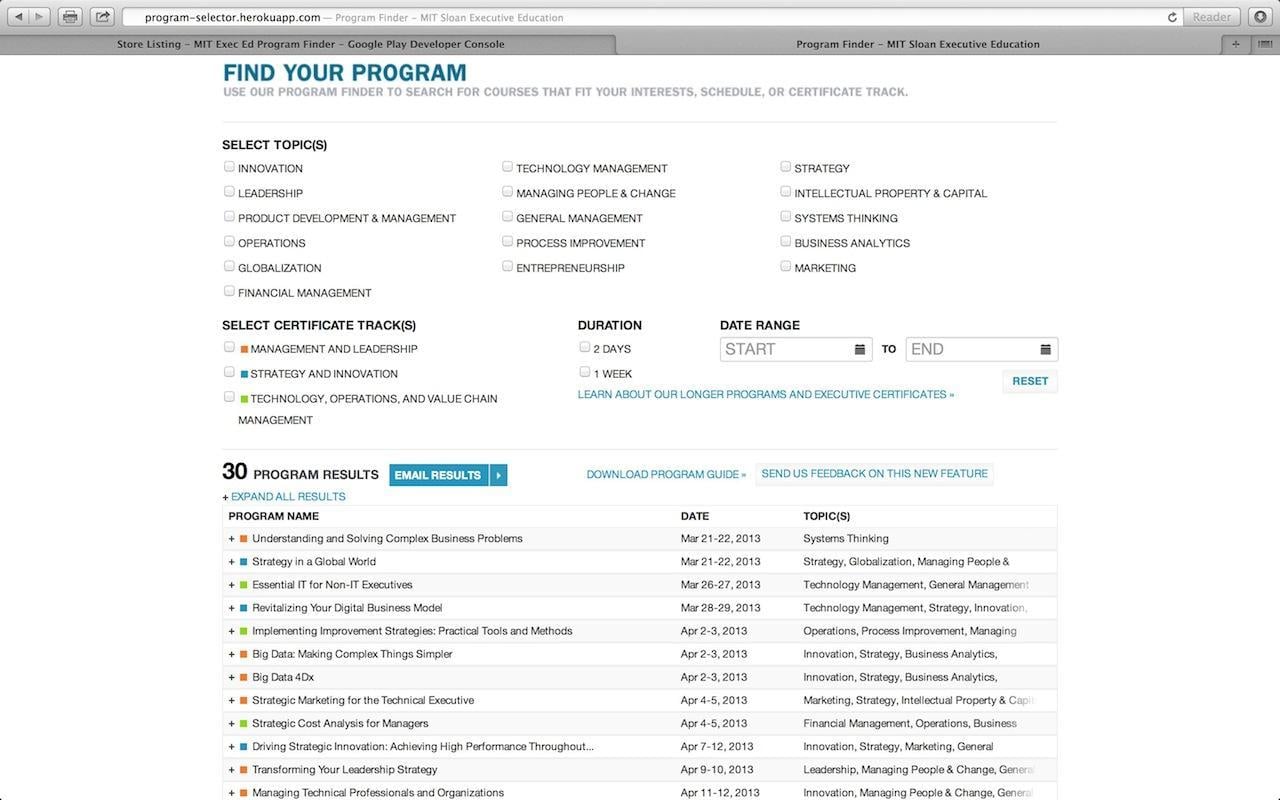The width and height of the screenshot is (1280, 800).
Task: Click the print icon in the toolbar
Action: [69, 17]
